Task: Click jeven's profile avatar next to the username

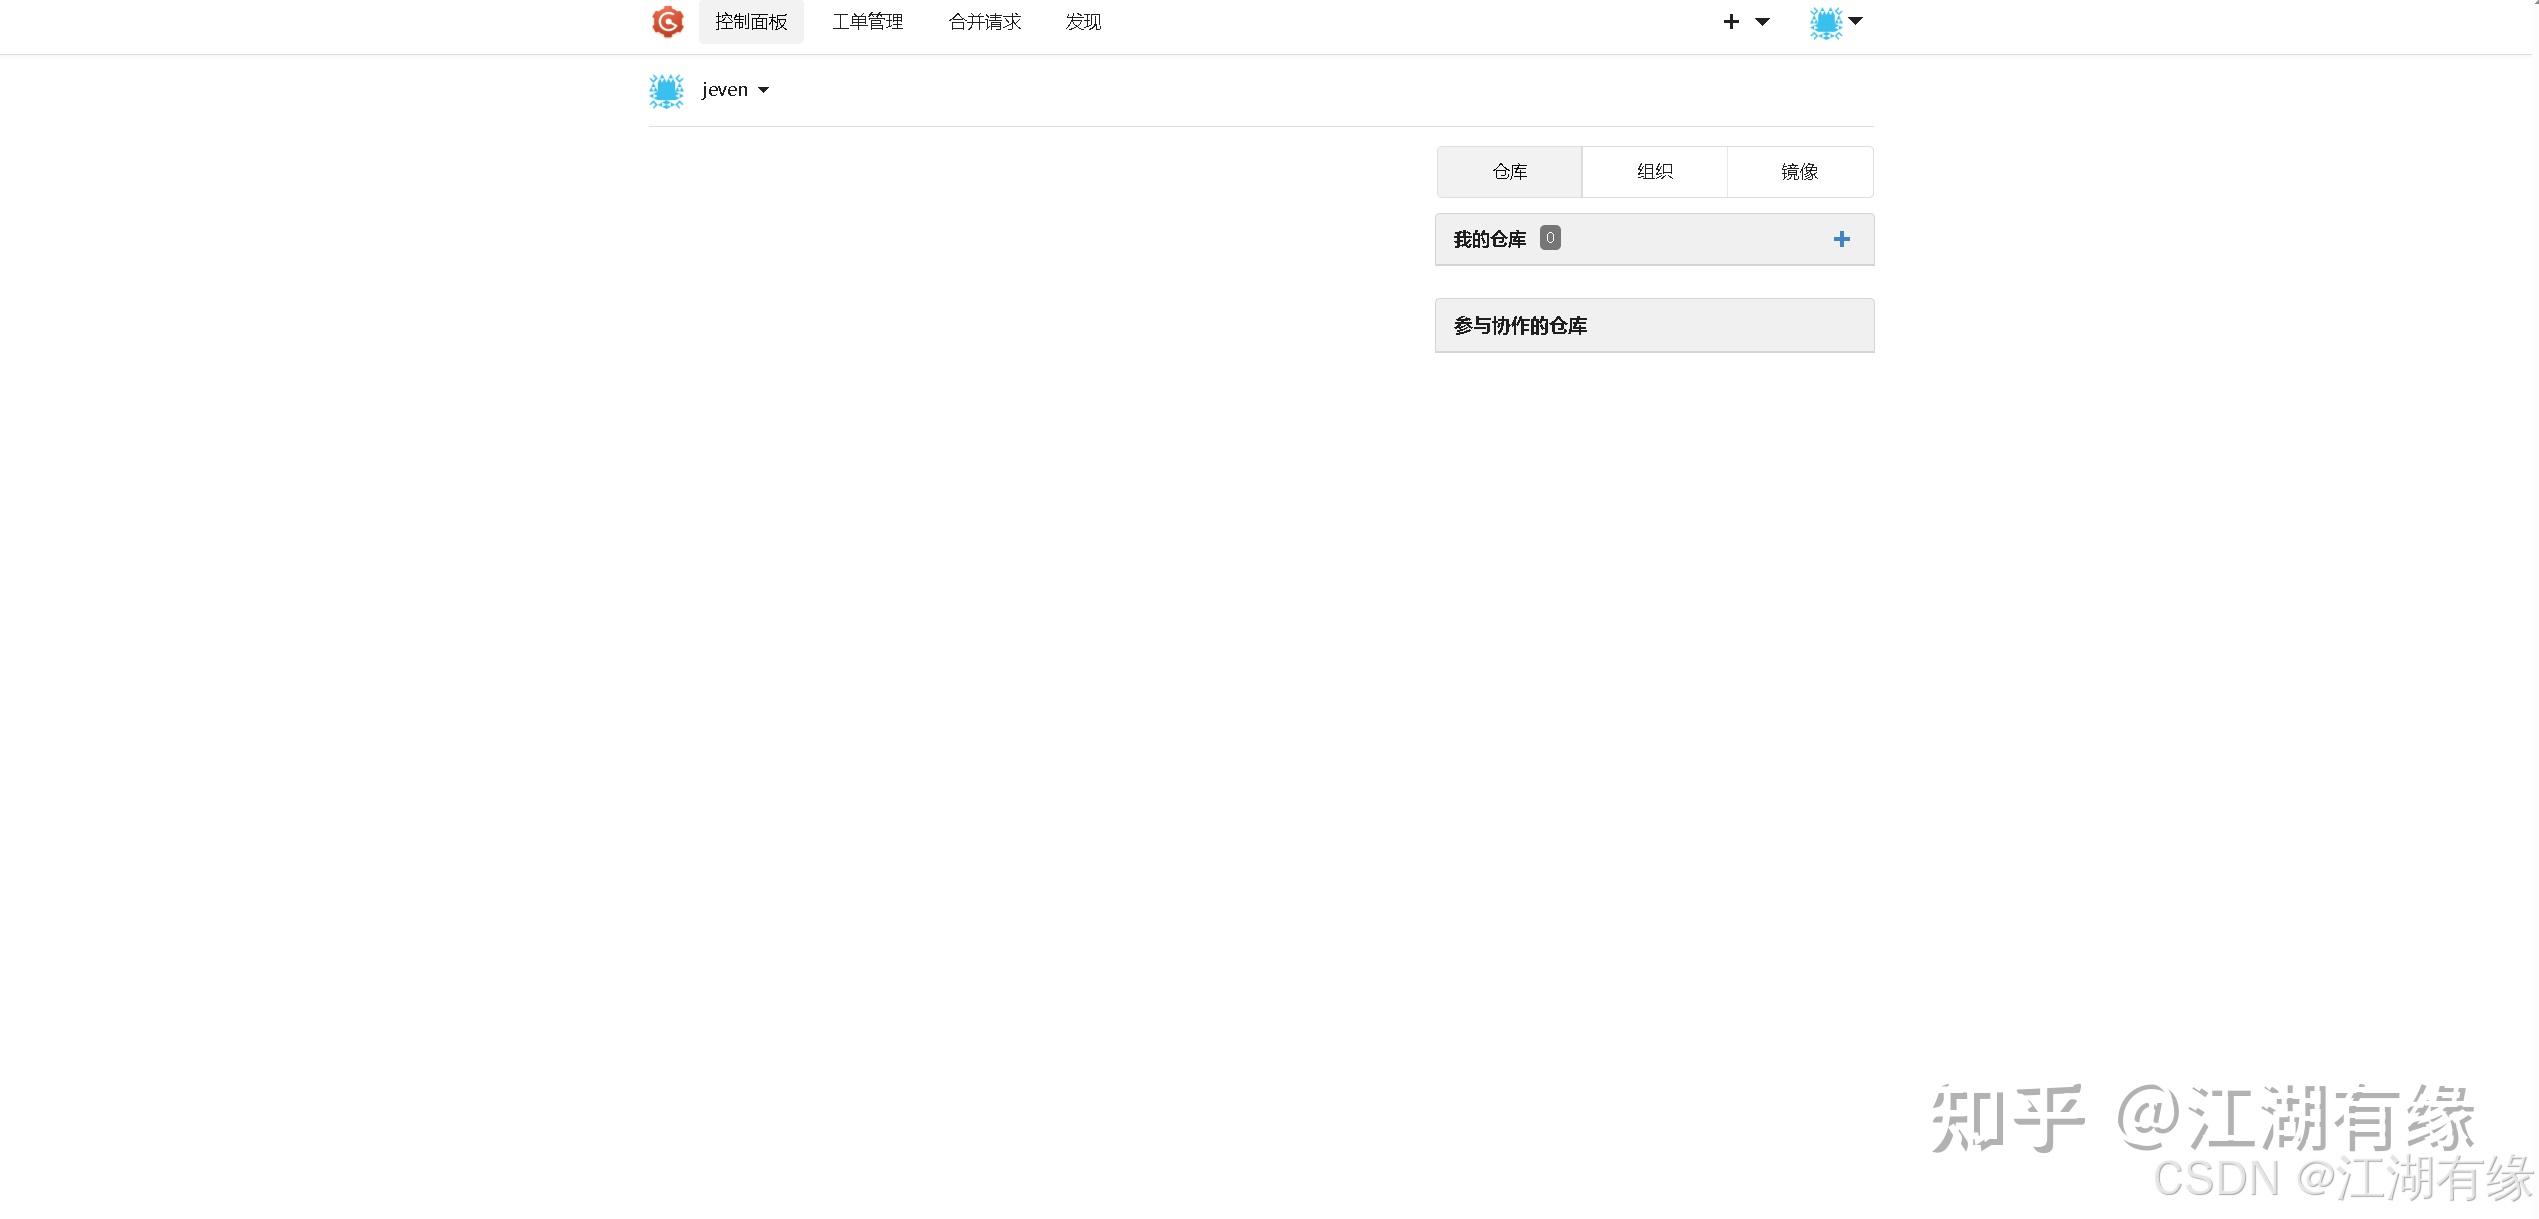Action: coord(665,90)
